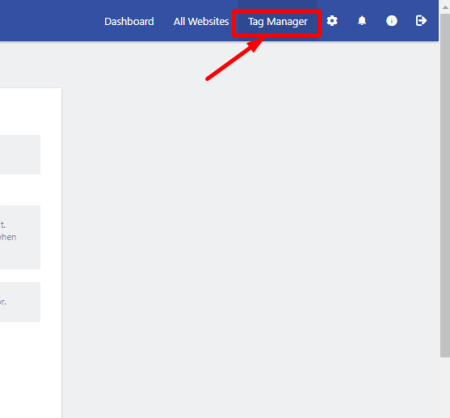Click the sign out icon

click(x=421, y=21)
